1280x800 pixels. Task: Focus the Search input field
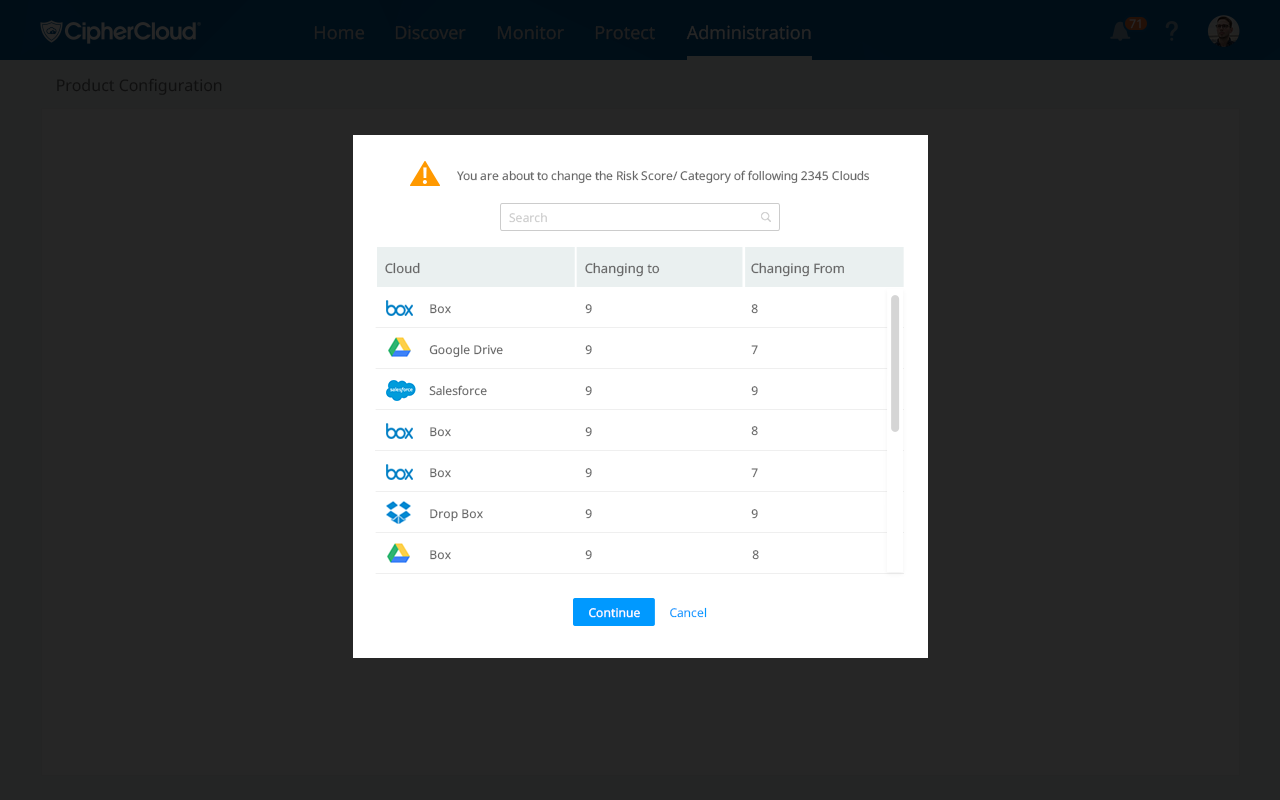click(x=640, y=217)
